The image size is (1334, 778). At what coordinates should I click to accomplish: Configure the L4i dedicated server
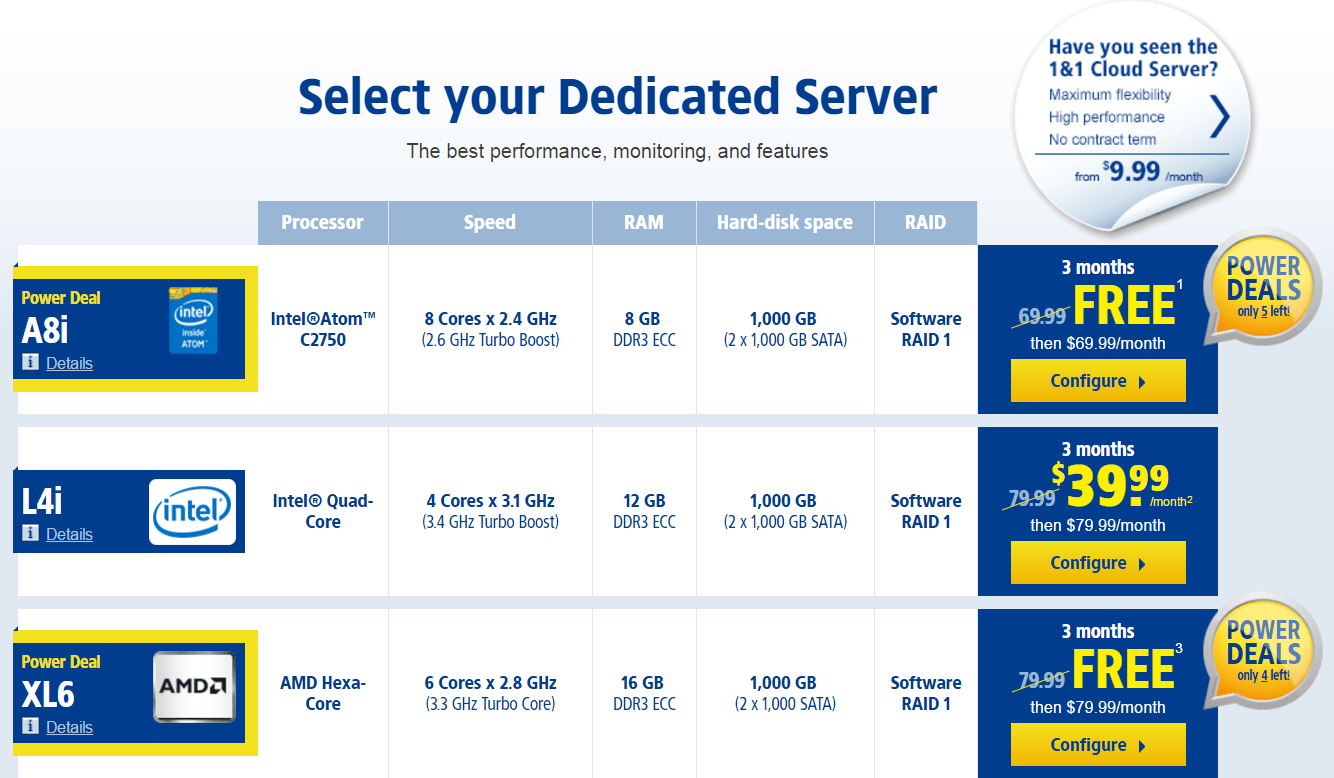click(x=1098, y=562)
